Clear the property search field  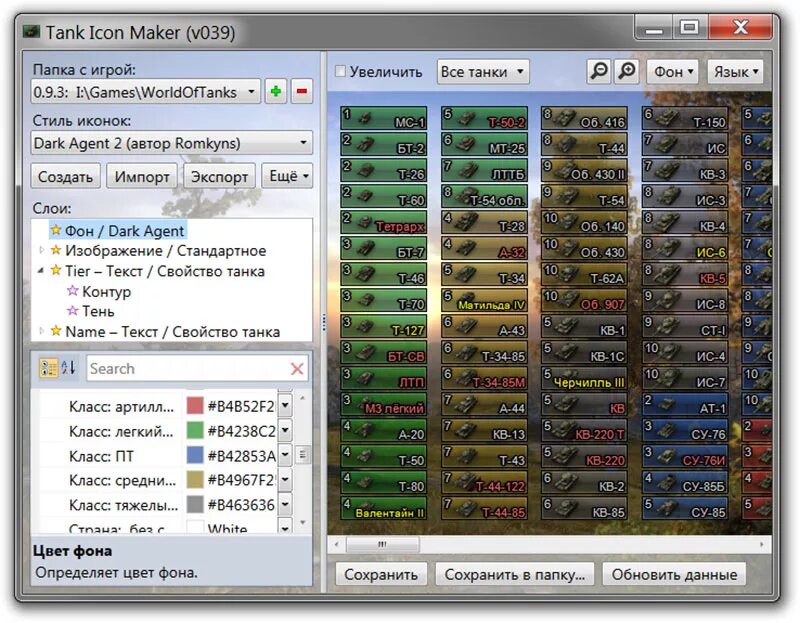point(297,368)
